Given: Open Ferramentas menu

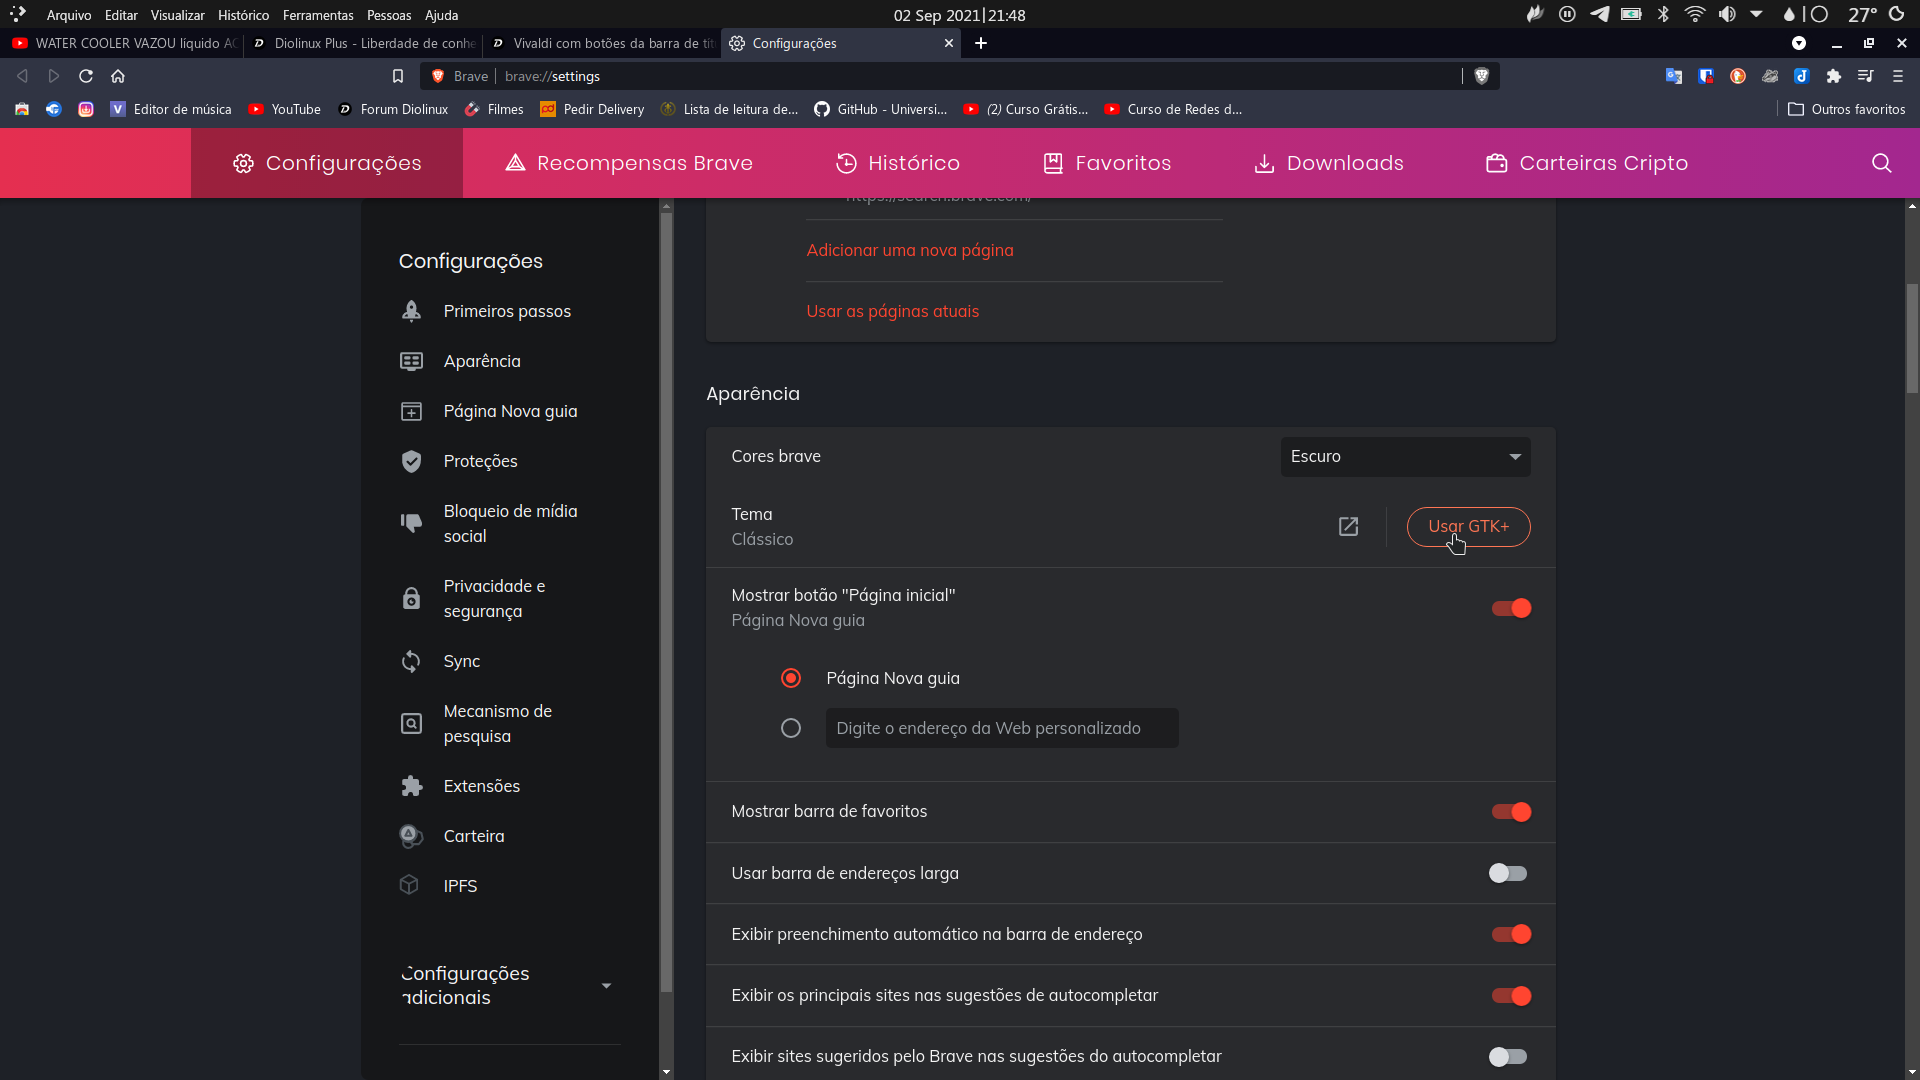Looking at the screenshot, I should point(318,15).
